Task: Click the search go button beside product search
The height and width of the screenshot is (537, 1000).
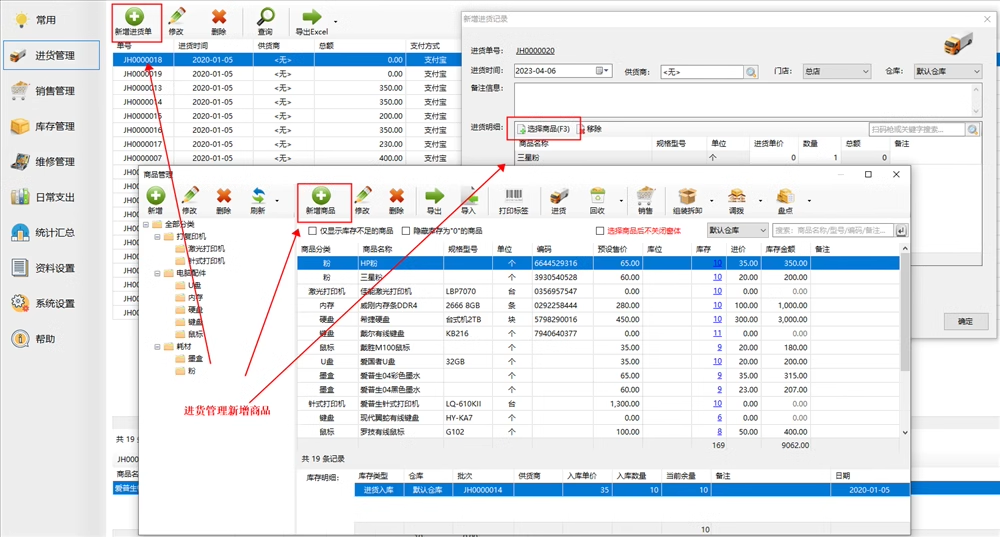Action: [x=901, y=230]
